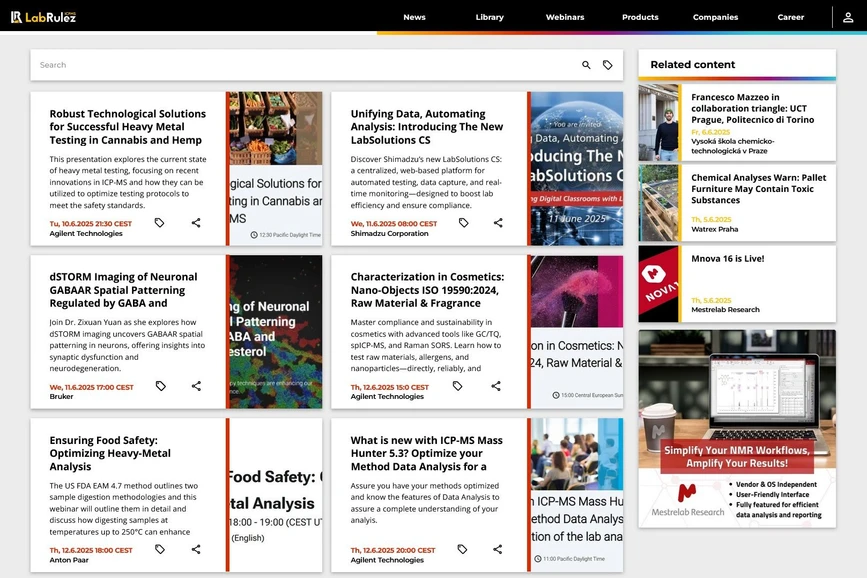This screenshot has width=867, height=578.
Task: Open What is new with ICP-MS title
Action: [426, 453]
